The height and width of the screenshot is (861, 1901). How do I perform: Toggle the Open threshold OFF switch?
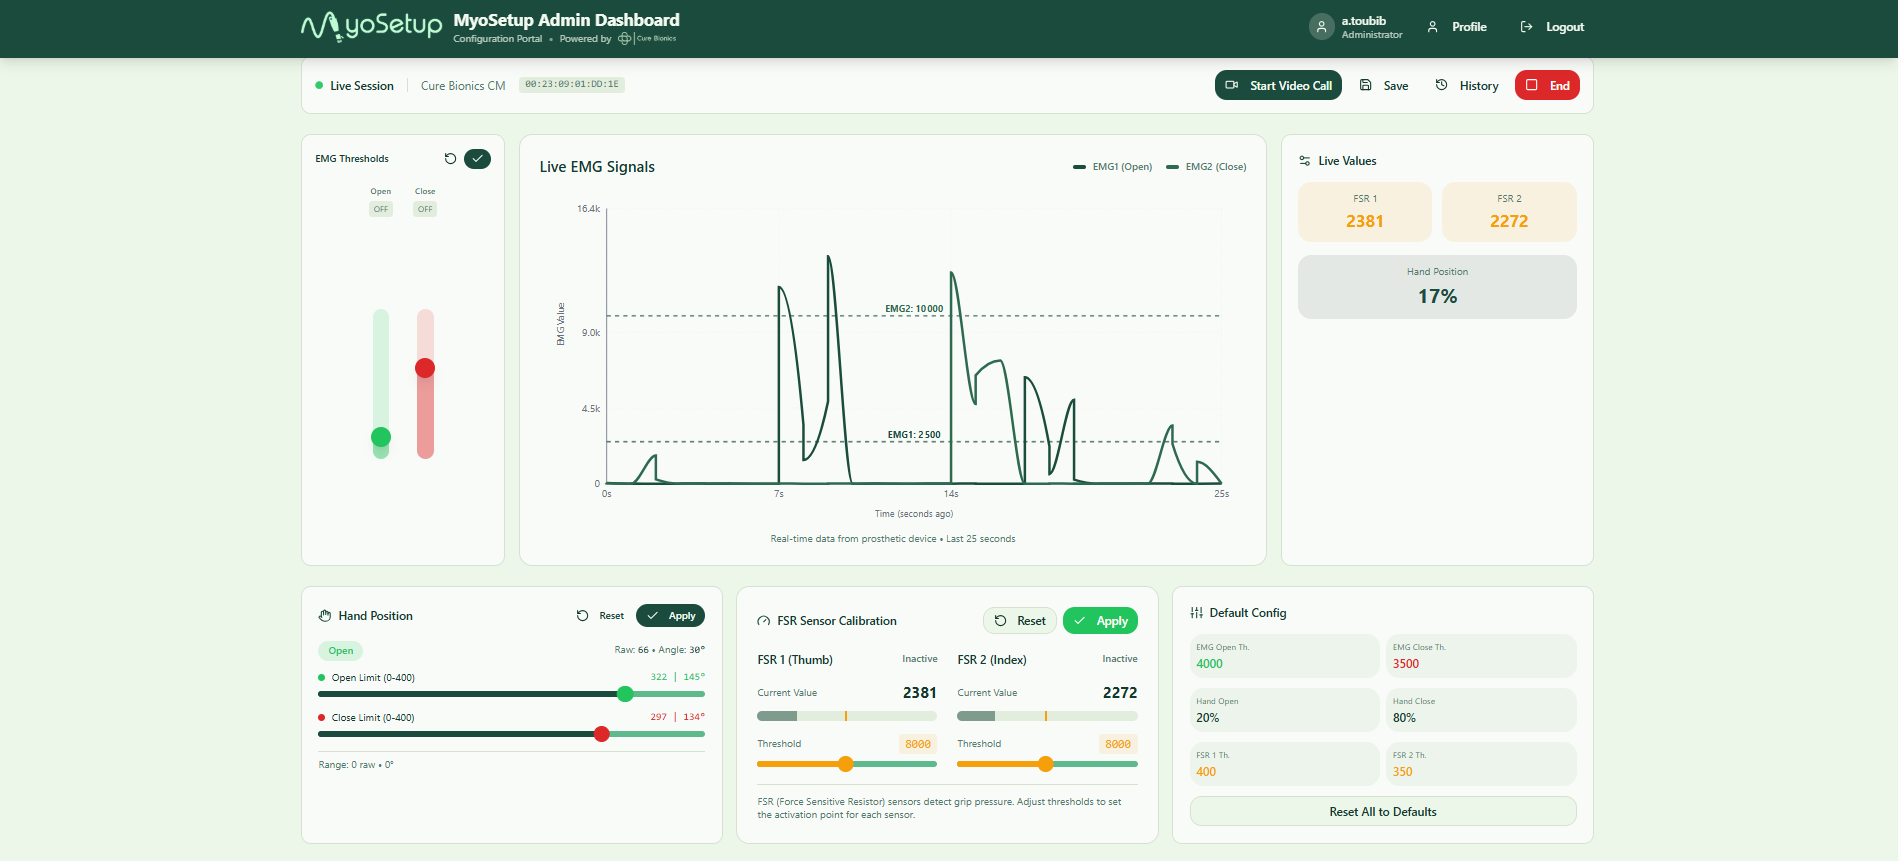[381, 209]
